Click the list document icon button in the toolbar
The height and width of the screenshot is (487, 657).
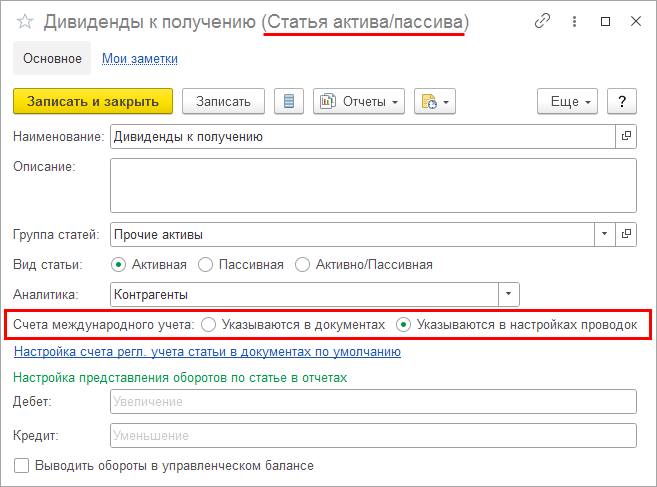290,102
